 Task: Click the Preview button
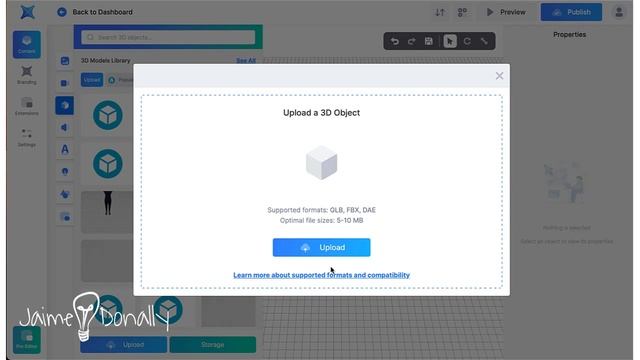[506, 12]
